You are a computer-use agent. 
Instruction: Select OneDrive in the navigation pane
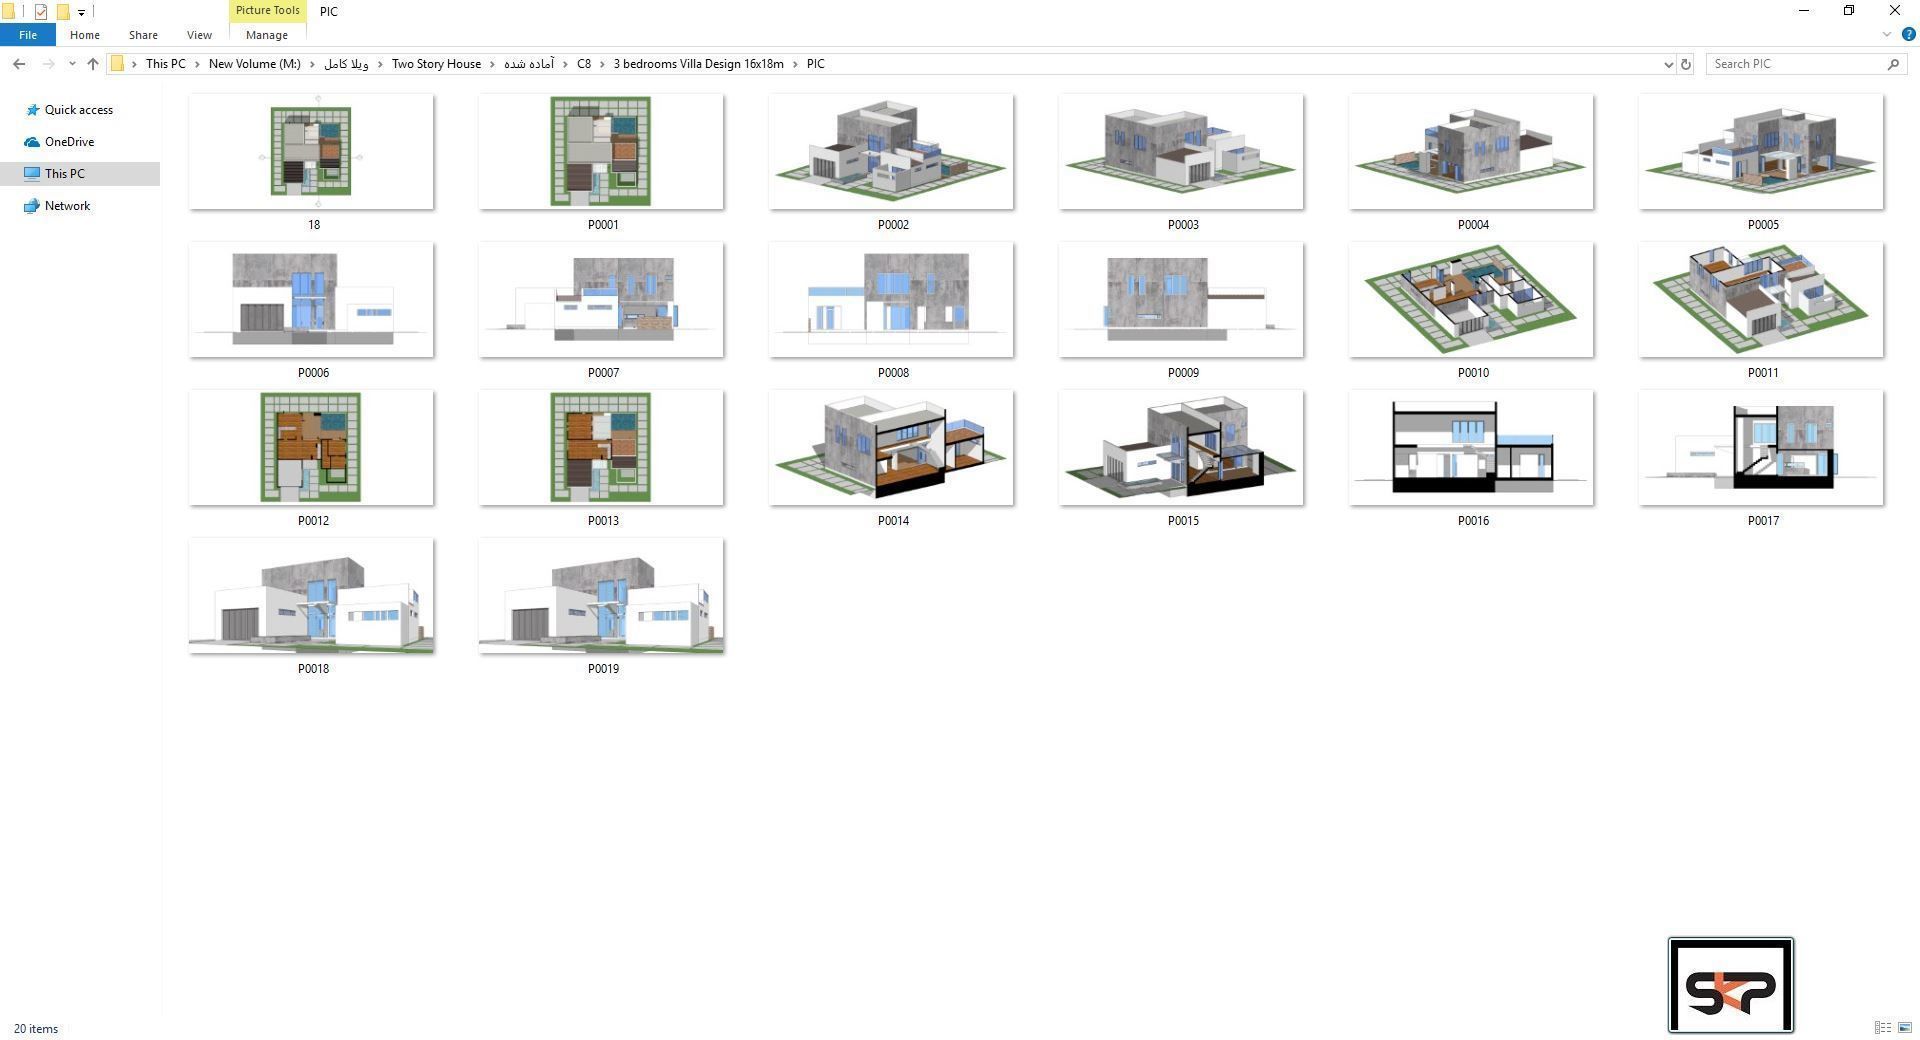(x=69, y=142)
